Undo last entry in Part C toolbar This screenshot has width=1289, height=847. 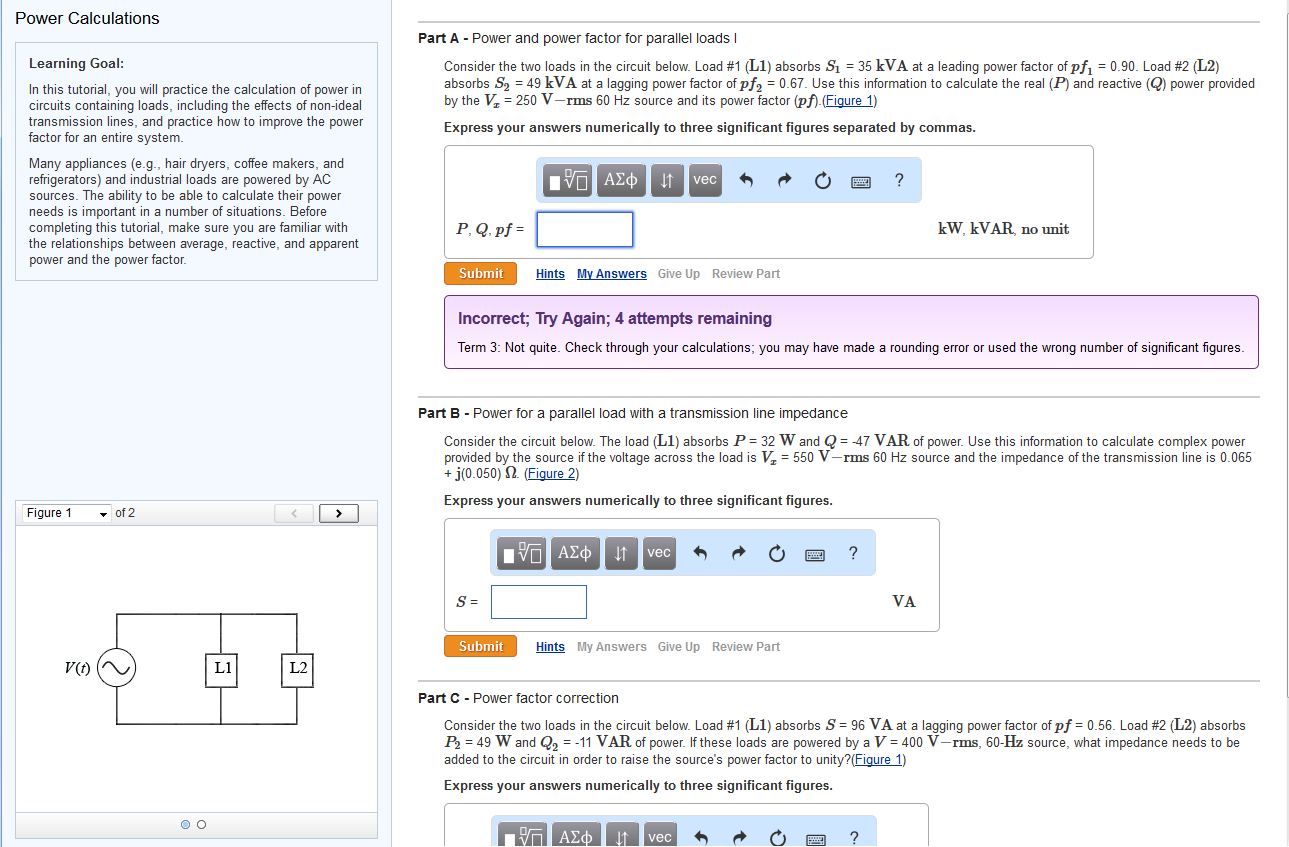click(x=700, y=838)
